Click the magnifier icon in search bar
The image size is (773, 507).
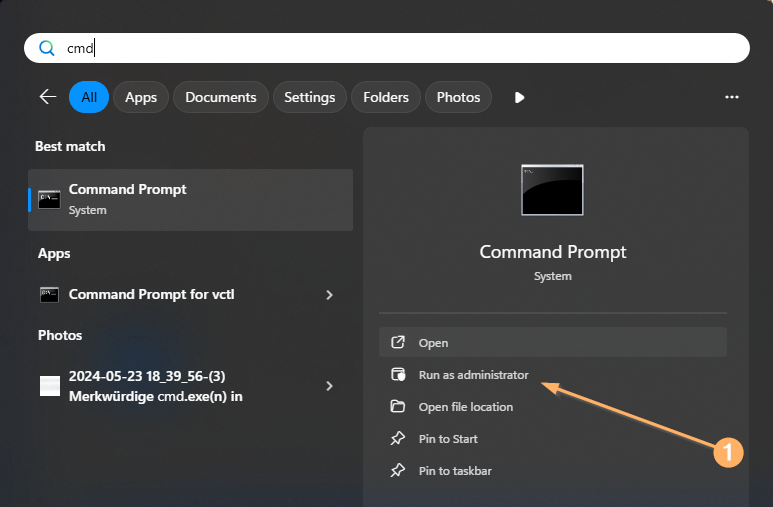click(47, 48)
